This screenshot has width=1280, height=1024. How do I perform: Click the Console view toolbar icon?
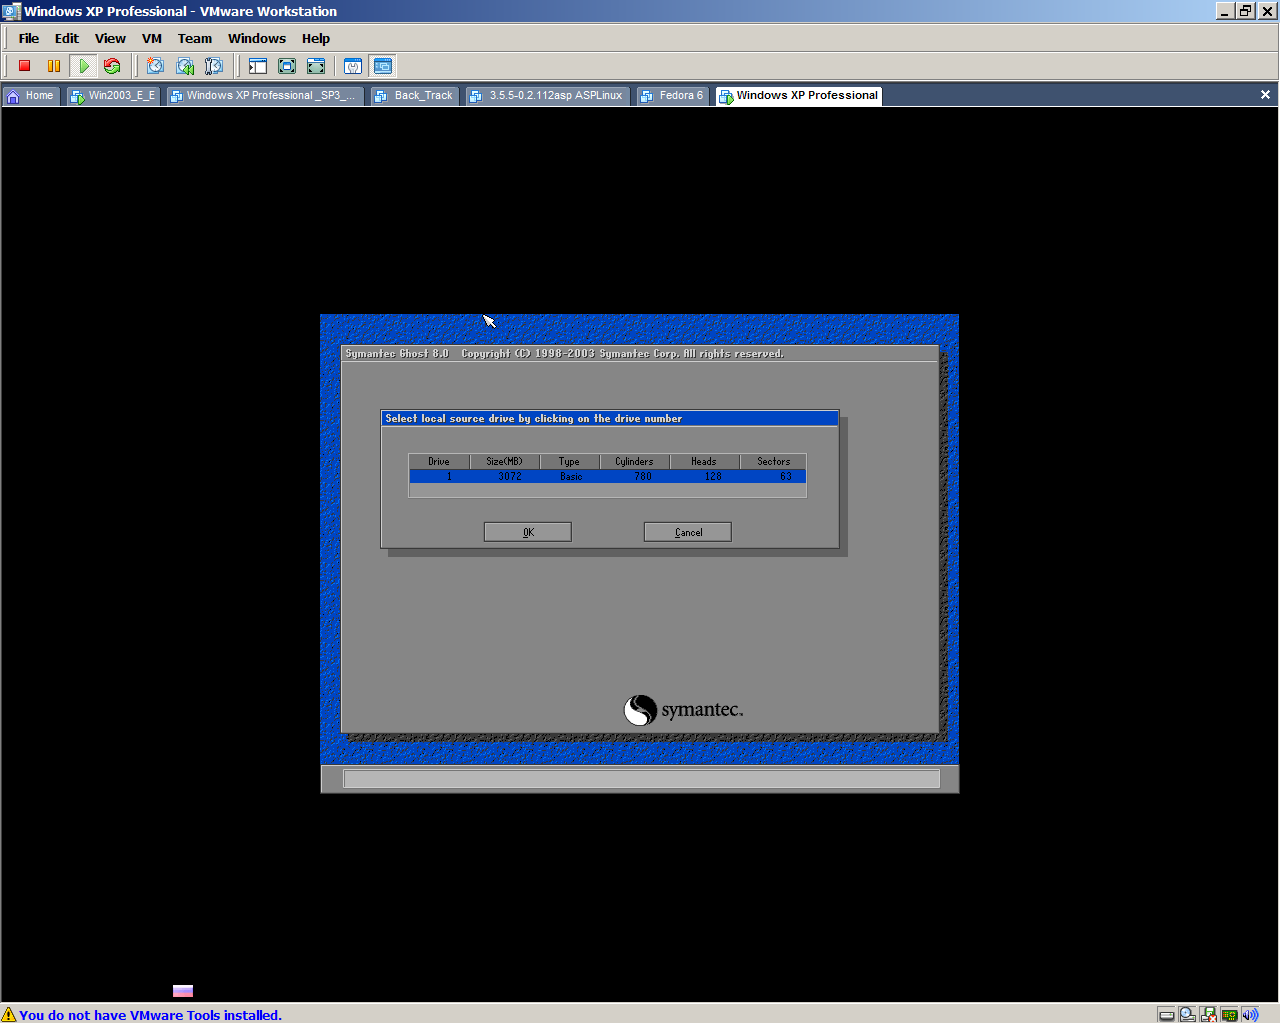[x=383, y=66]
